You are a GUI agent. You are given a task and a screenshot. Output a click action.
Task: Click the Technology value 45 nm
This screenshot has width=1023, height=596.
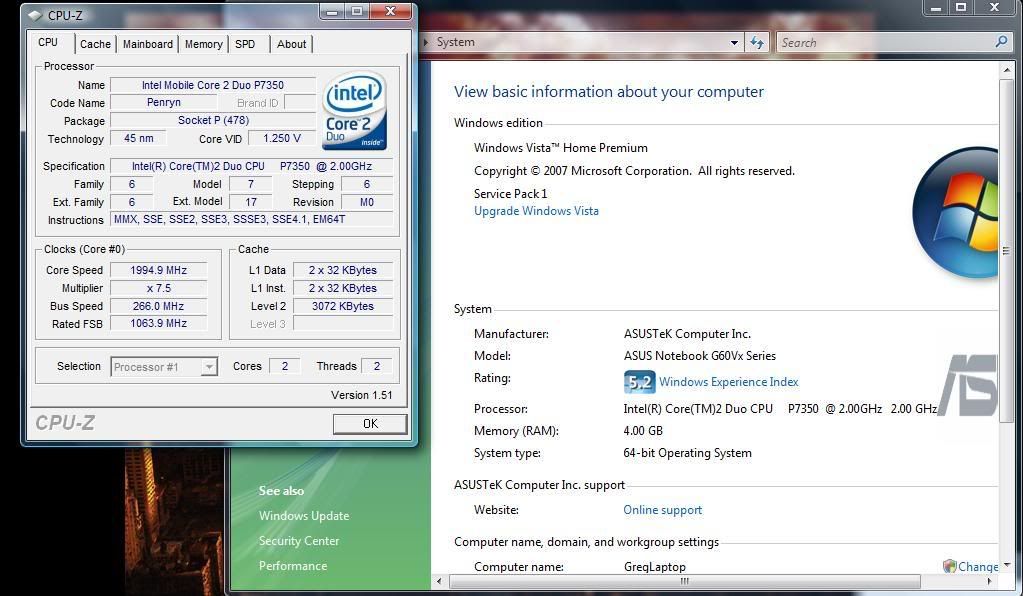[138, 138]
